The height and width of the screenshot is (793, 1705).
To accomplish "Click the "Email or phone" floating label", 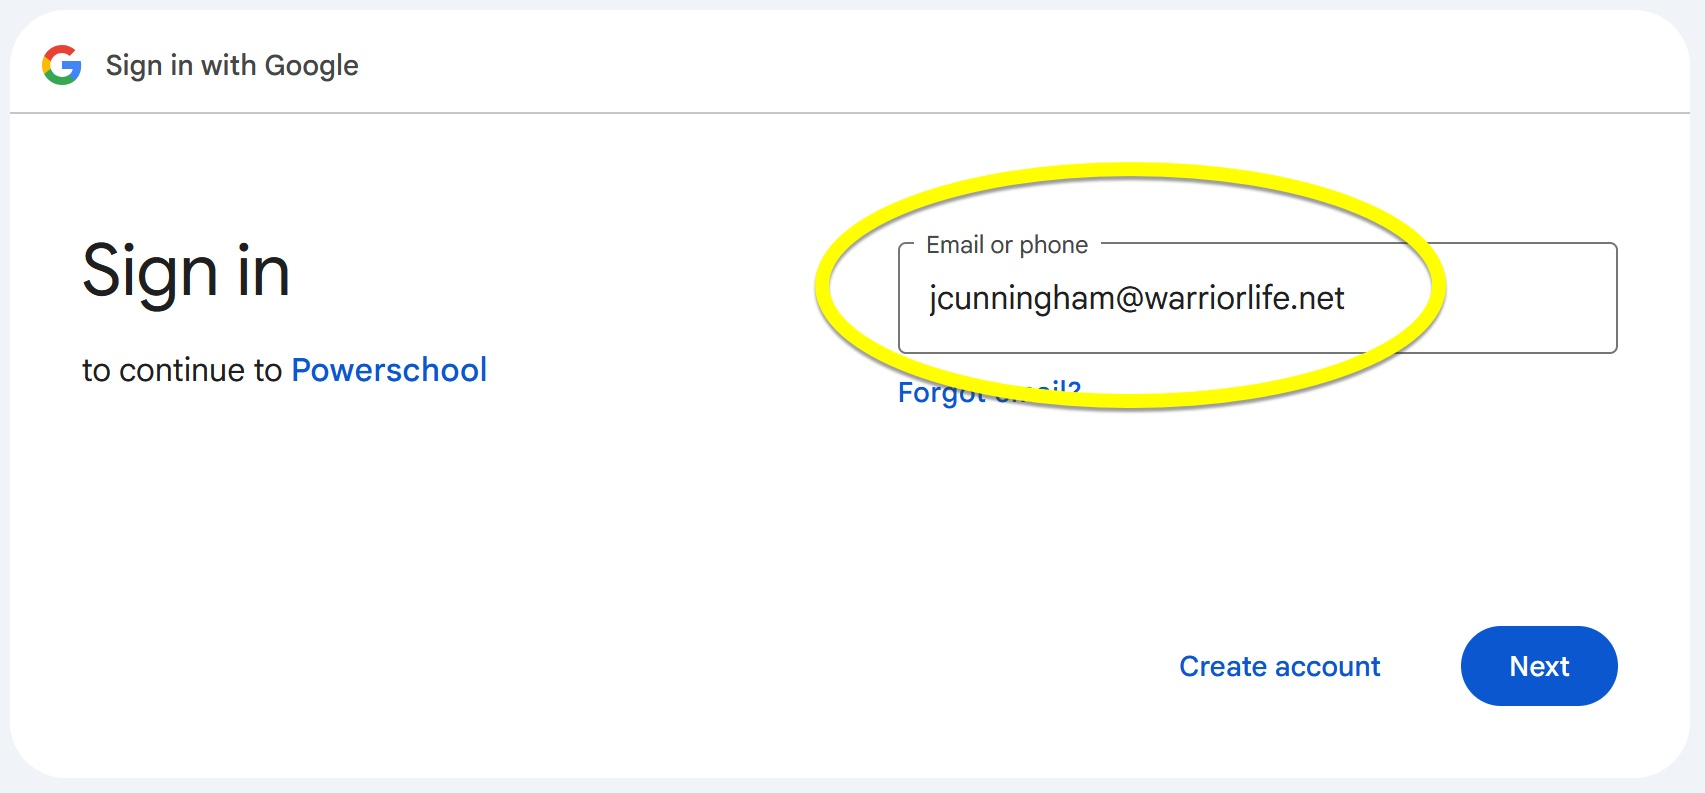I will (1006, 245).
